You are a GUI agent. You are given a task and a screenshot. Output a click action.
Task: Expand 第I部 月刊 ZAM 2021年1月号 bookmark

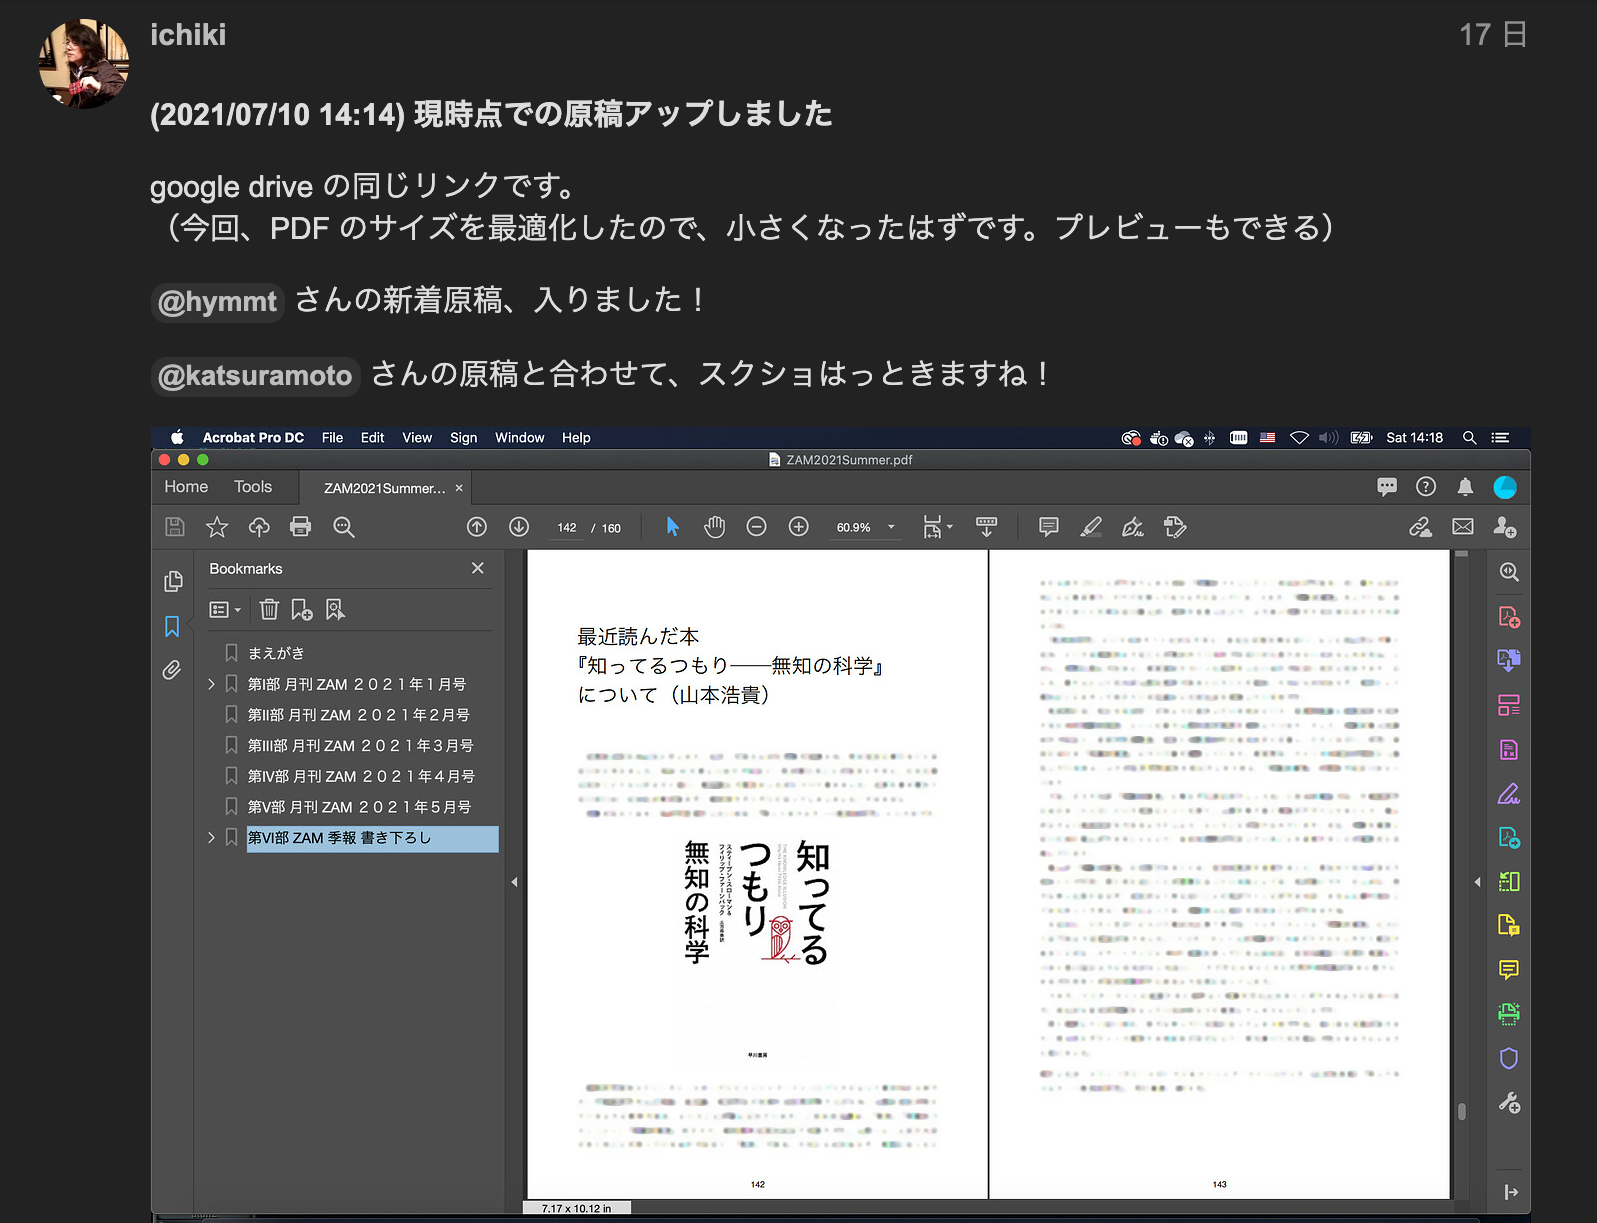tap(211, 684)
